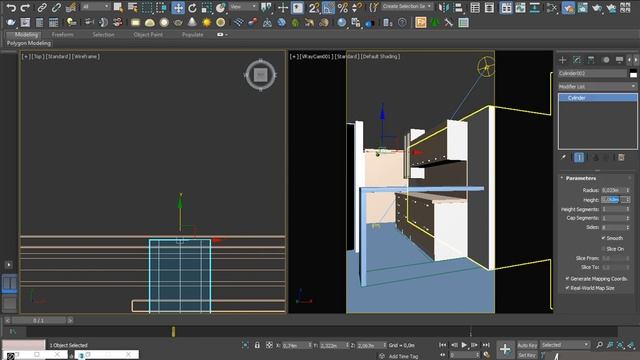This screenshot has height=360, width=640.
Task: Redo the last undone action
Action: 25,7
